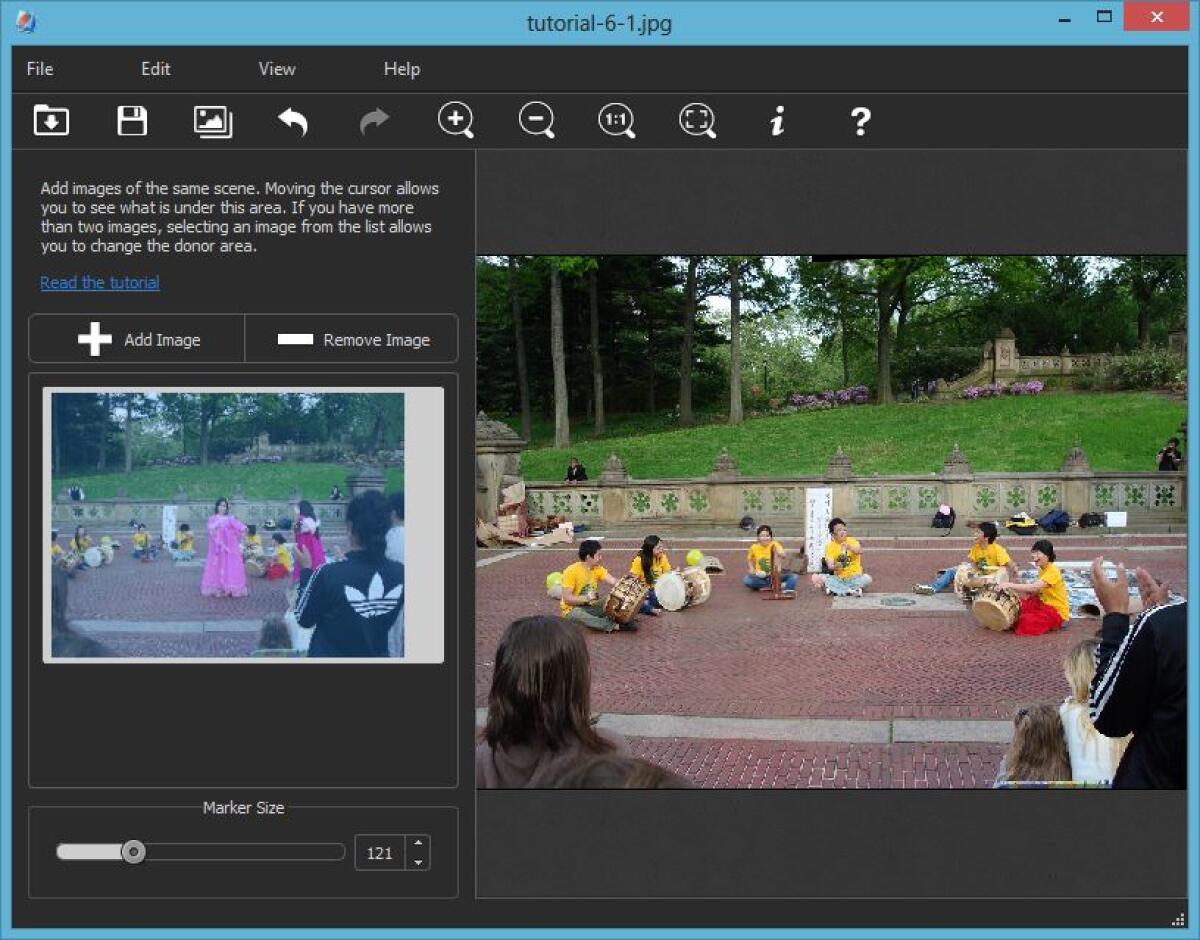1200x940 pixels.
Task: Undo the last action
Action: pos(292,120)
